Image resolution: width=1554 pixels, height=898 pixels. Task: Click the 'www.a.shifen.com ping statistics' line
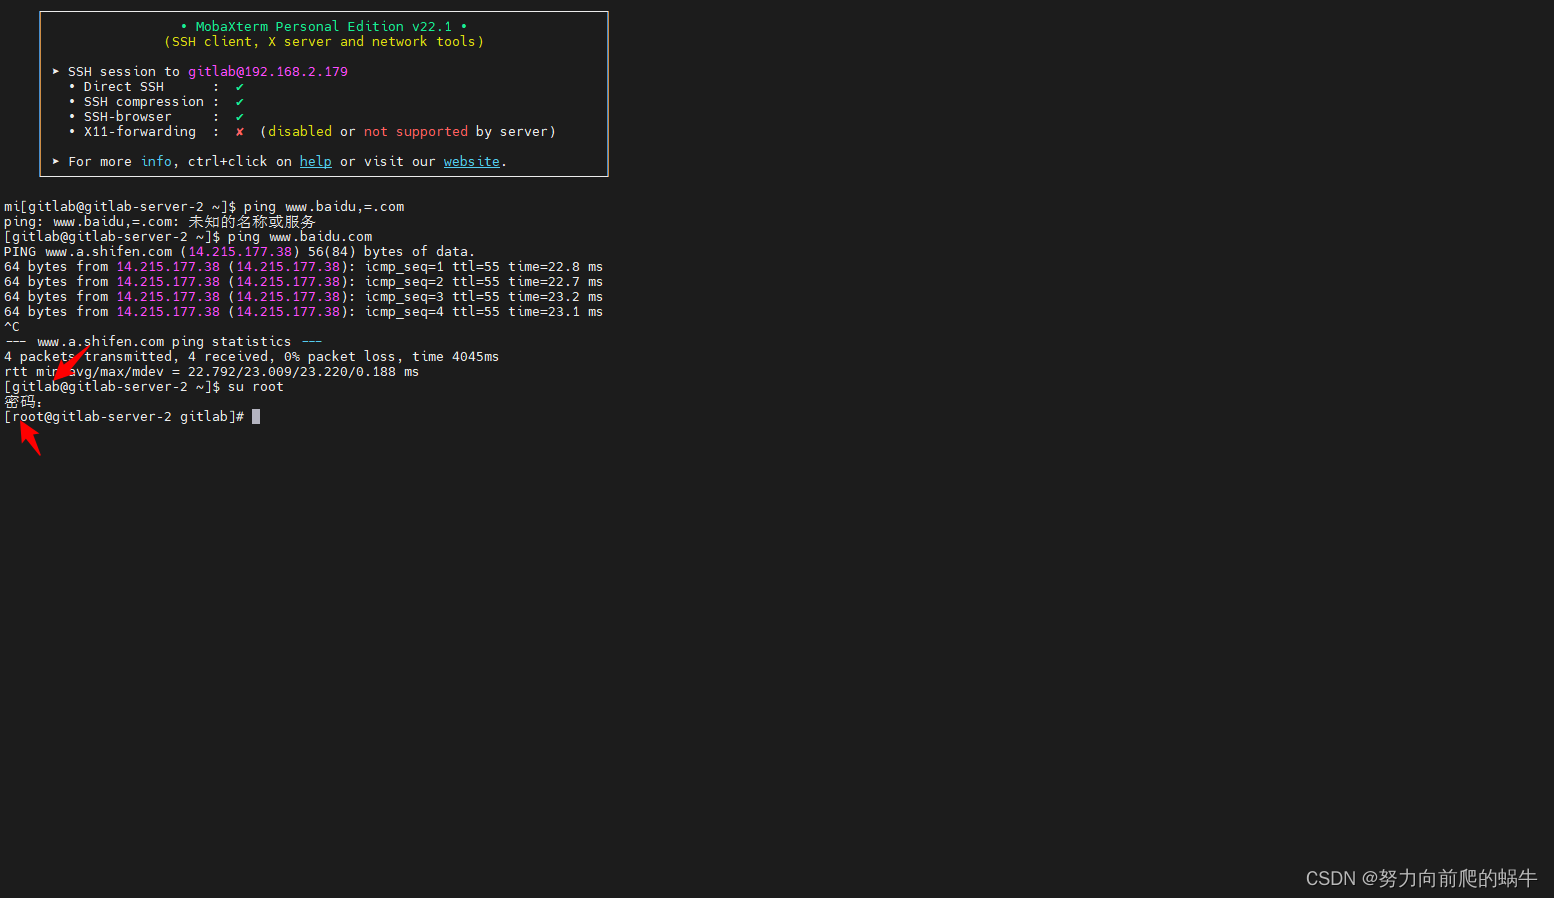(x=163, y=341)
